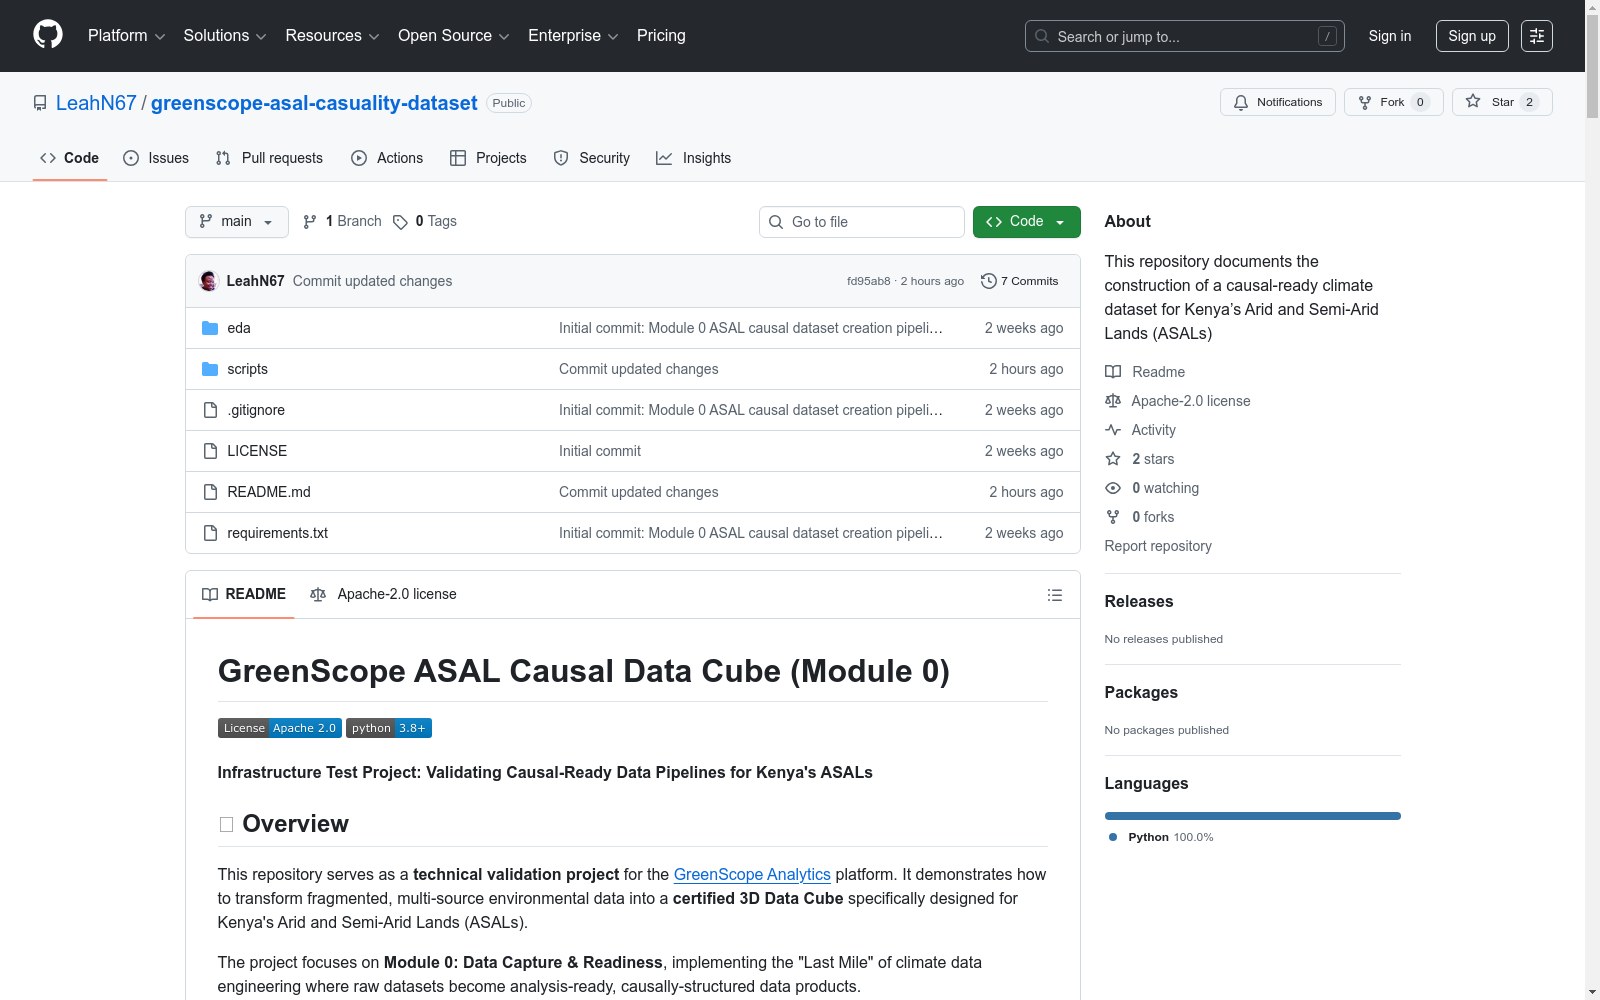This screenshot has width=1600, height=1000.
Task: Click the watching eye icon in About
Action: click(x=1113, y=488)
